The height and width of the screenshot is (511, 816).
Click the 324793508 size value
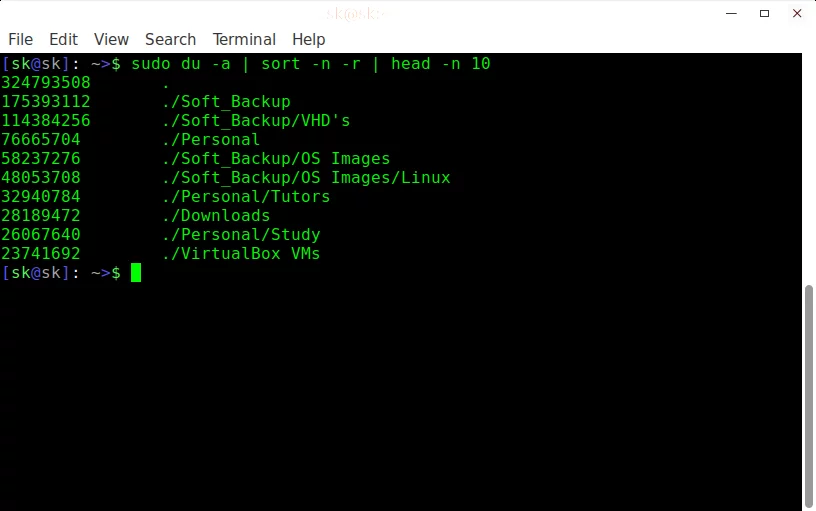pyautogui.click(x=46, y=82)
